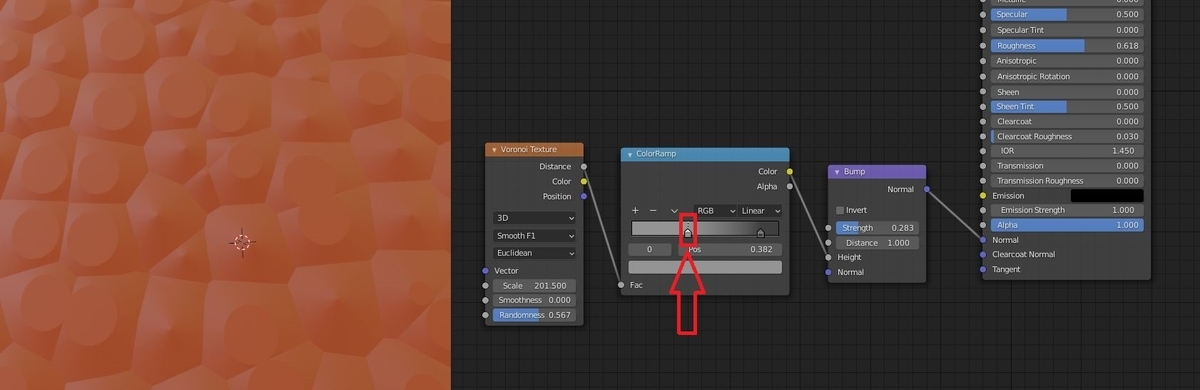This screenshot has width=1200, height=390.
Task: Click the Bump Normal output socket
Action: (x=927, y=188)
